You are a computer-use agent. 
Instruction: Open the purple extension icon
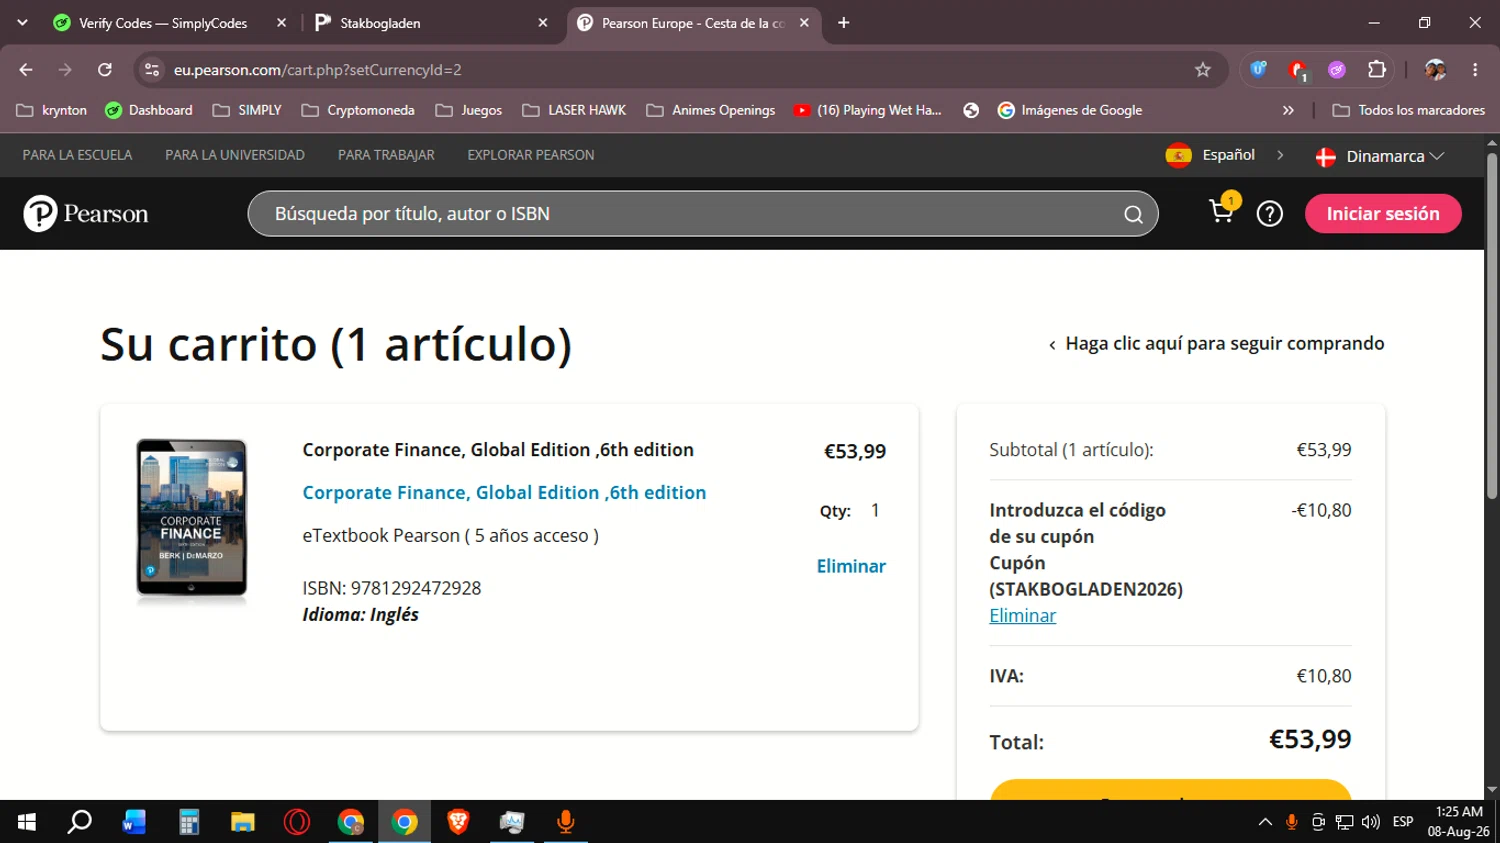point(1337,70)
